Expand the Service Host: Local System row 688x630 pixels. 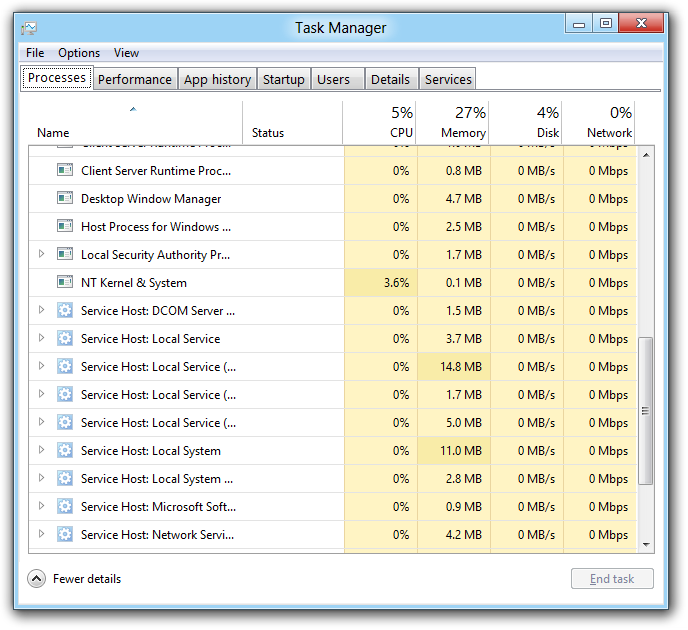[x=41, y=451]
